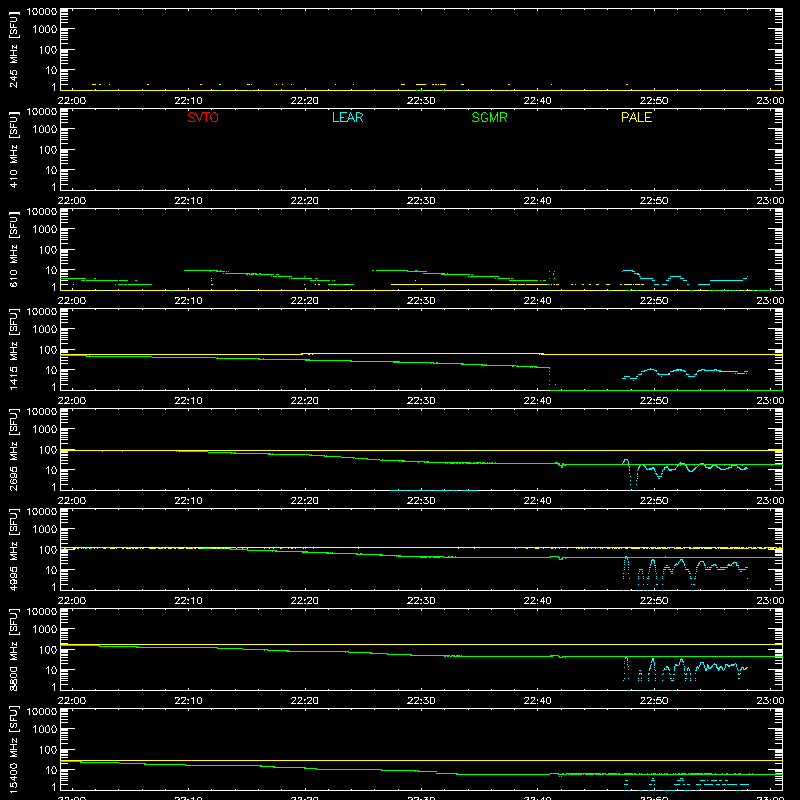The height and width of the screenshot is (800, 800).
Task: Click 23:00 time label under 610 MHz panel
Action: point(770,301)
